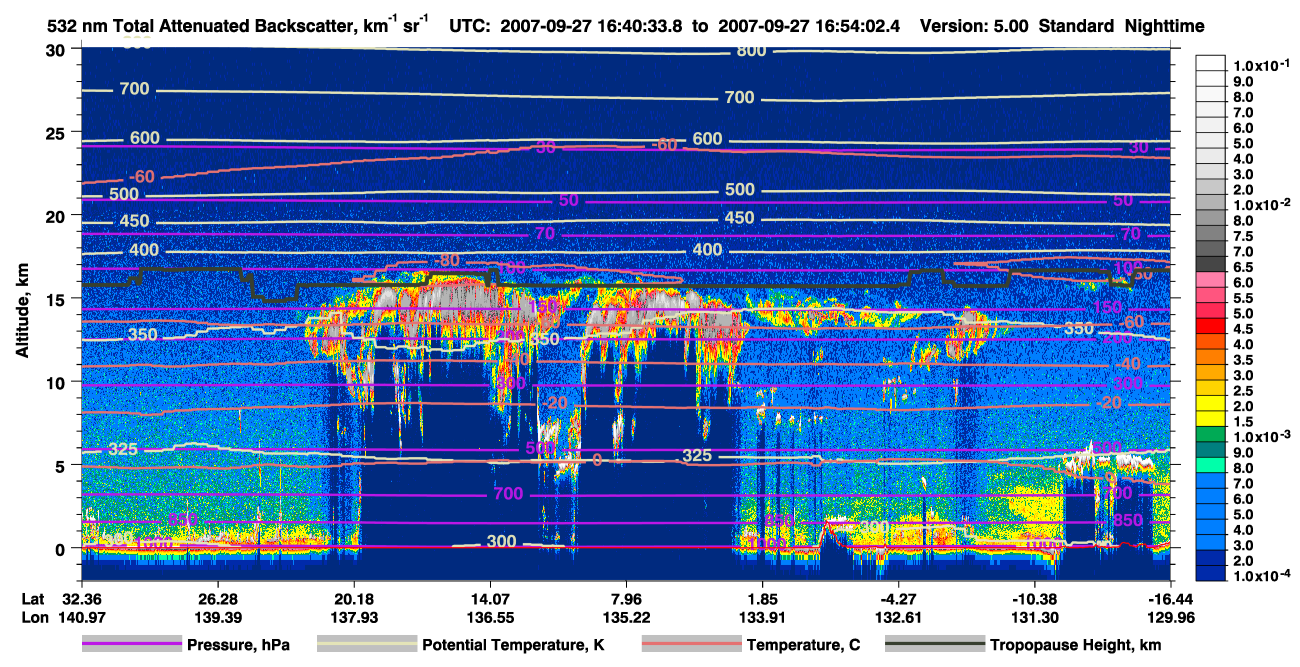The height and width of the screenshot is (667, 1300).
Task: Click longitude value '131.30'
Action: 1034,617
